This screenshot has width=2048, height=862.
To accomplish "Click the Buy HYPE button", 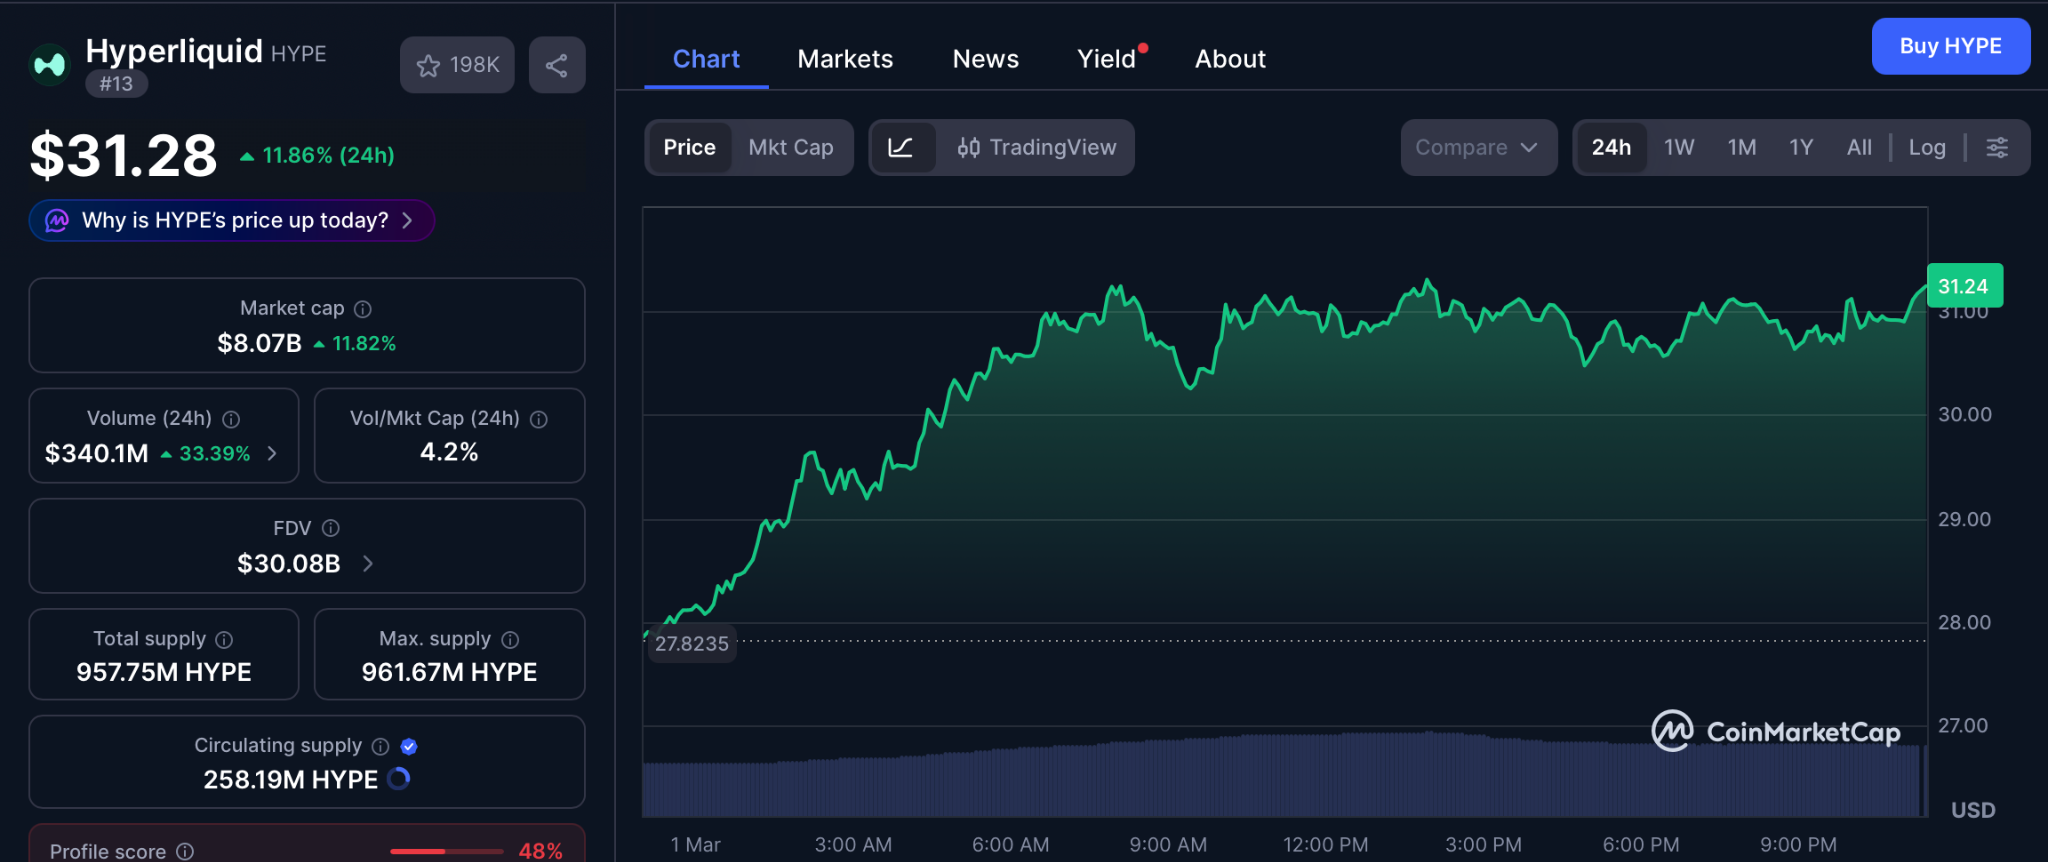I will (1950, 46).
